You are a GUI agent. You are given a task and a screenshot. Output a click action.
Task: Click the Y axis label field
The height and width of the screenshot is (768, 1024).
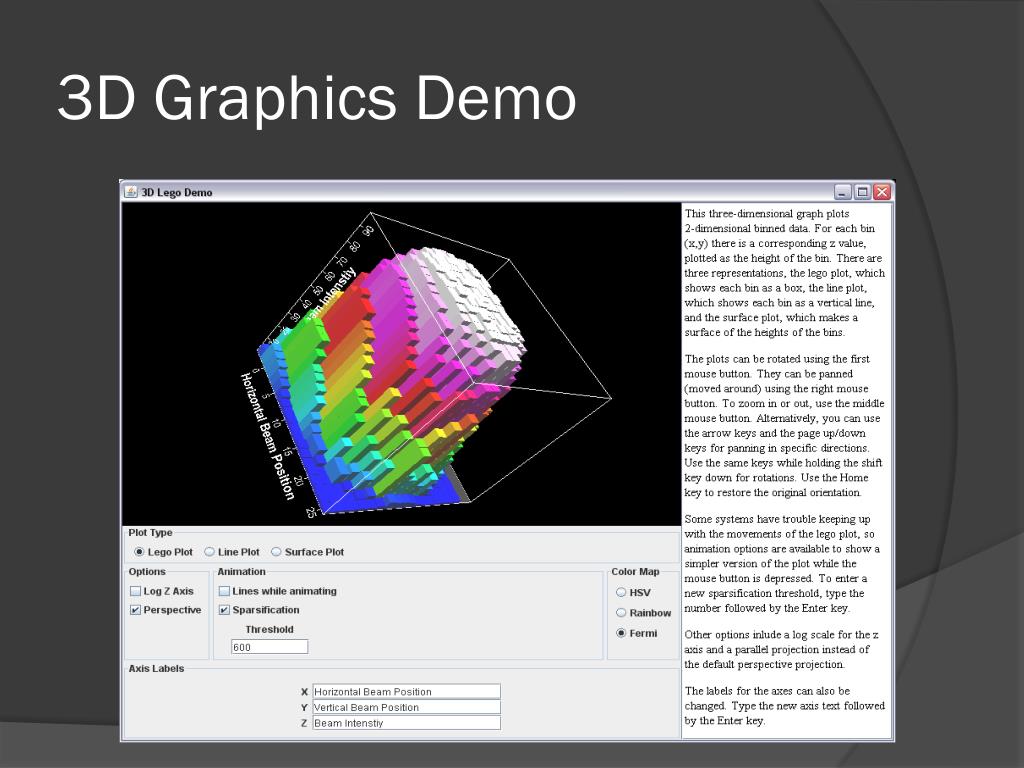[x=406, y=707]
